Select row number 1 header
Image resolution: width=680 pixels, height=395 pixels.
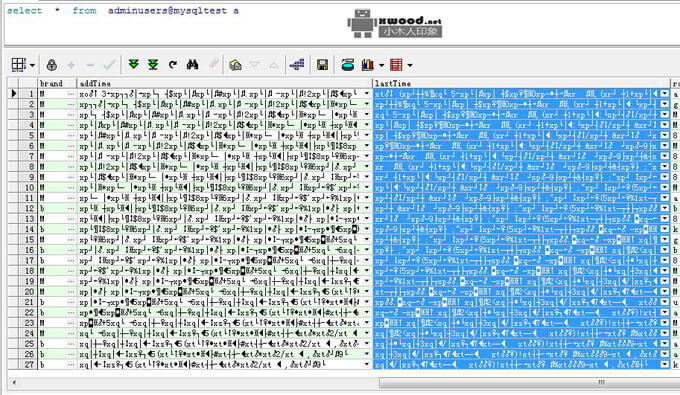28,94
